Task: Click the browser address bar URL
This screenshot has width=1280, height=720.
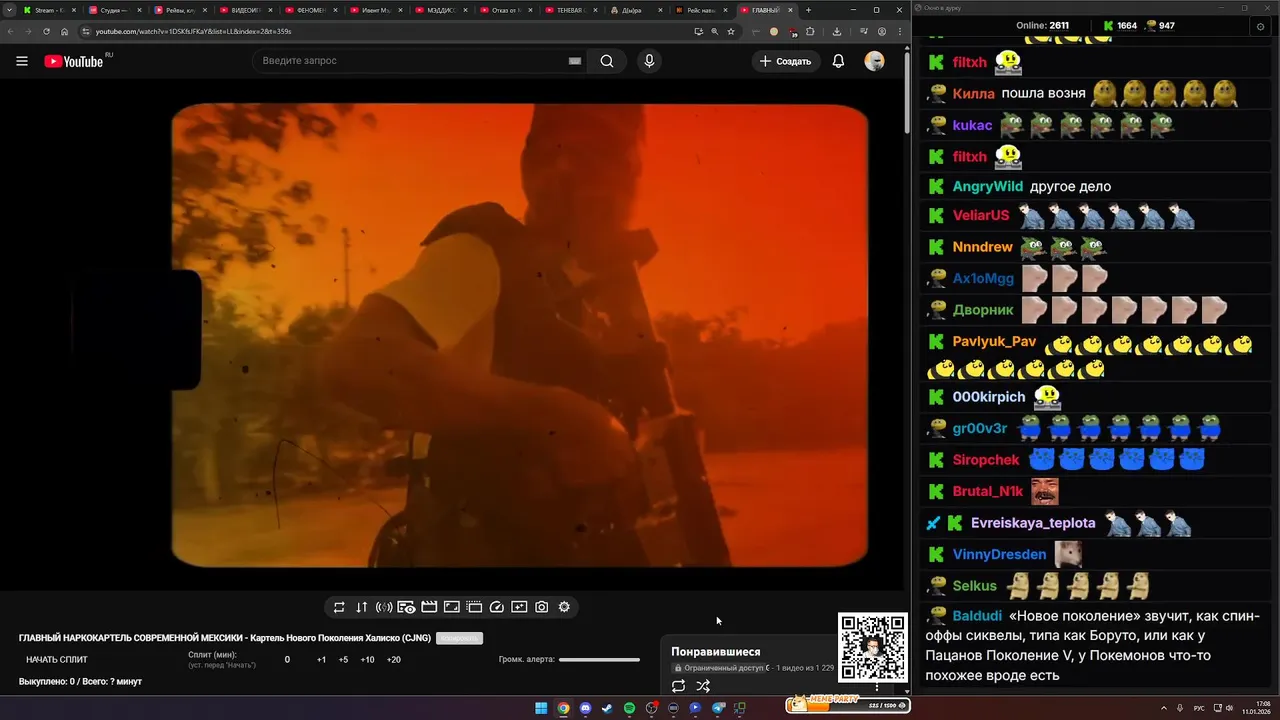Action: (193, 31)
